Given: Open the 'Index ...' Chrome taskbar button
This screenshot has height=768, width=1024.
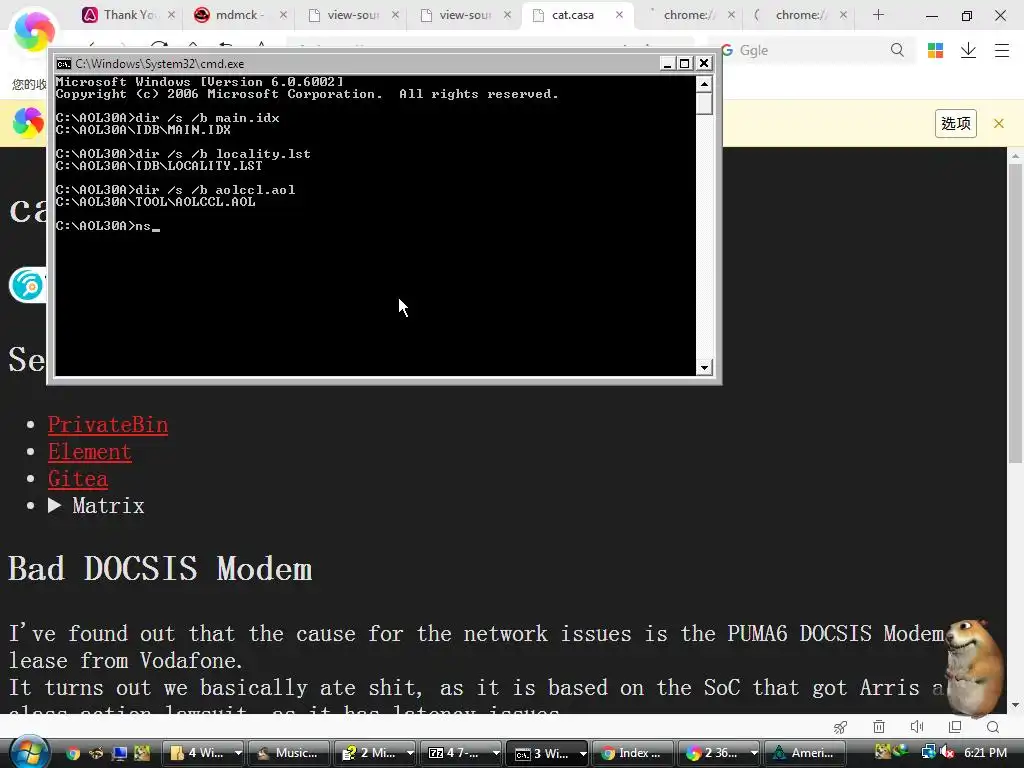Looking at the screenshot, I should coord(632,753).
